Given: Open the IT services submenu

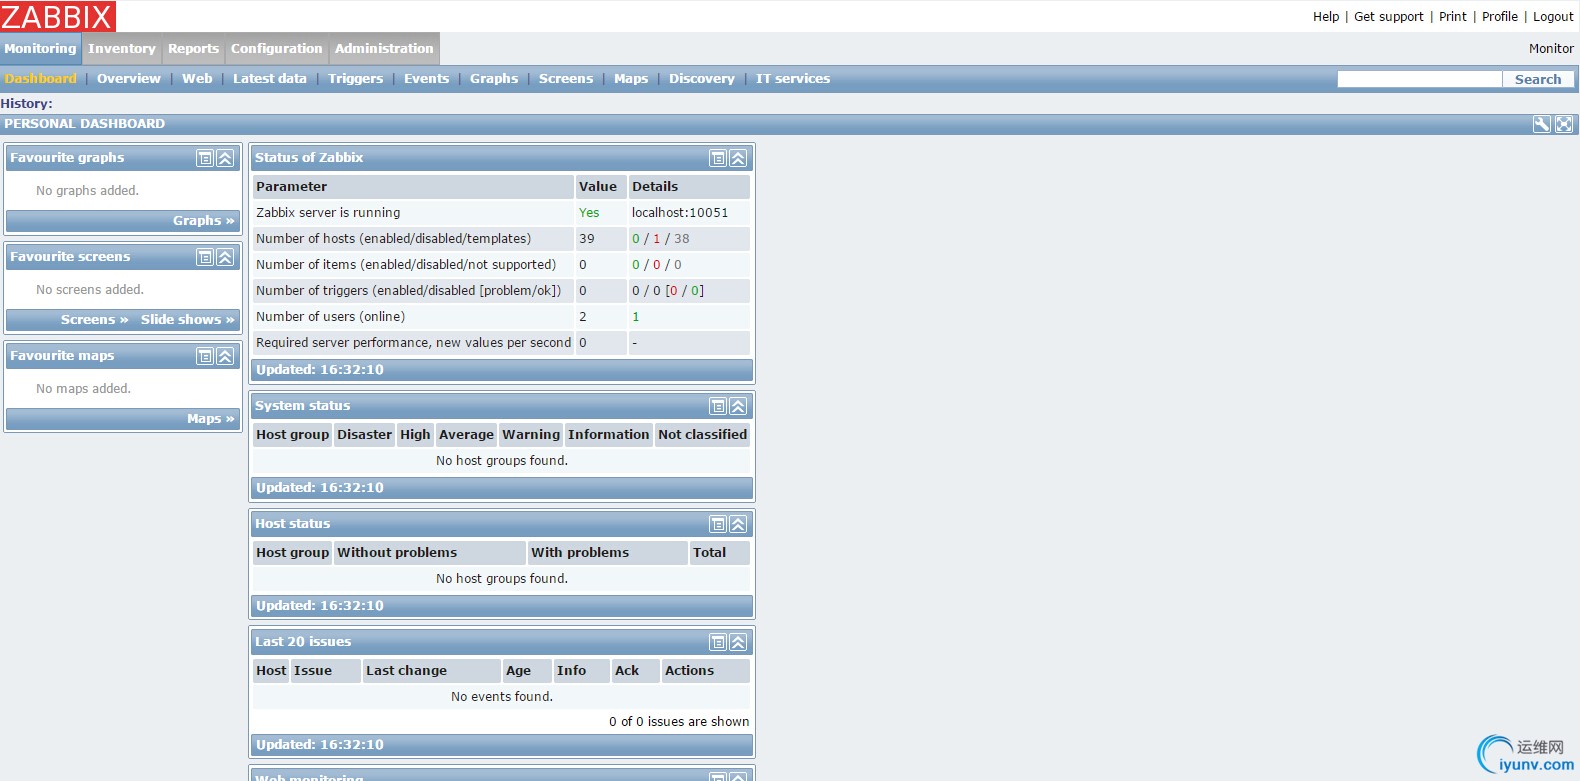Looking at the screenshot, I should 793,79.
